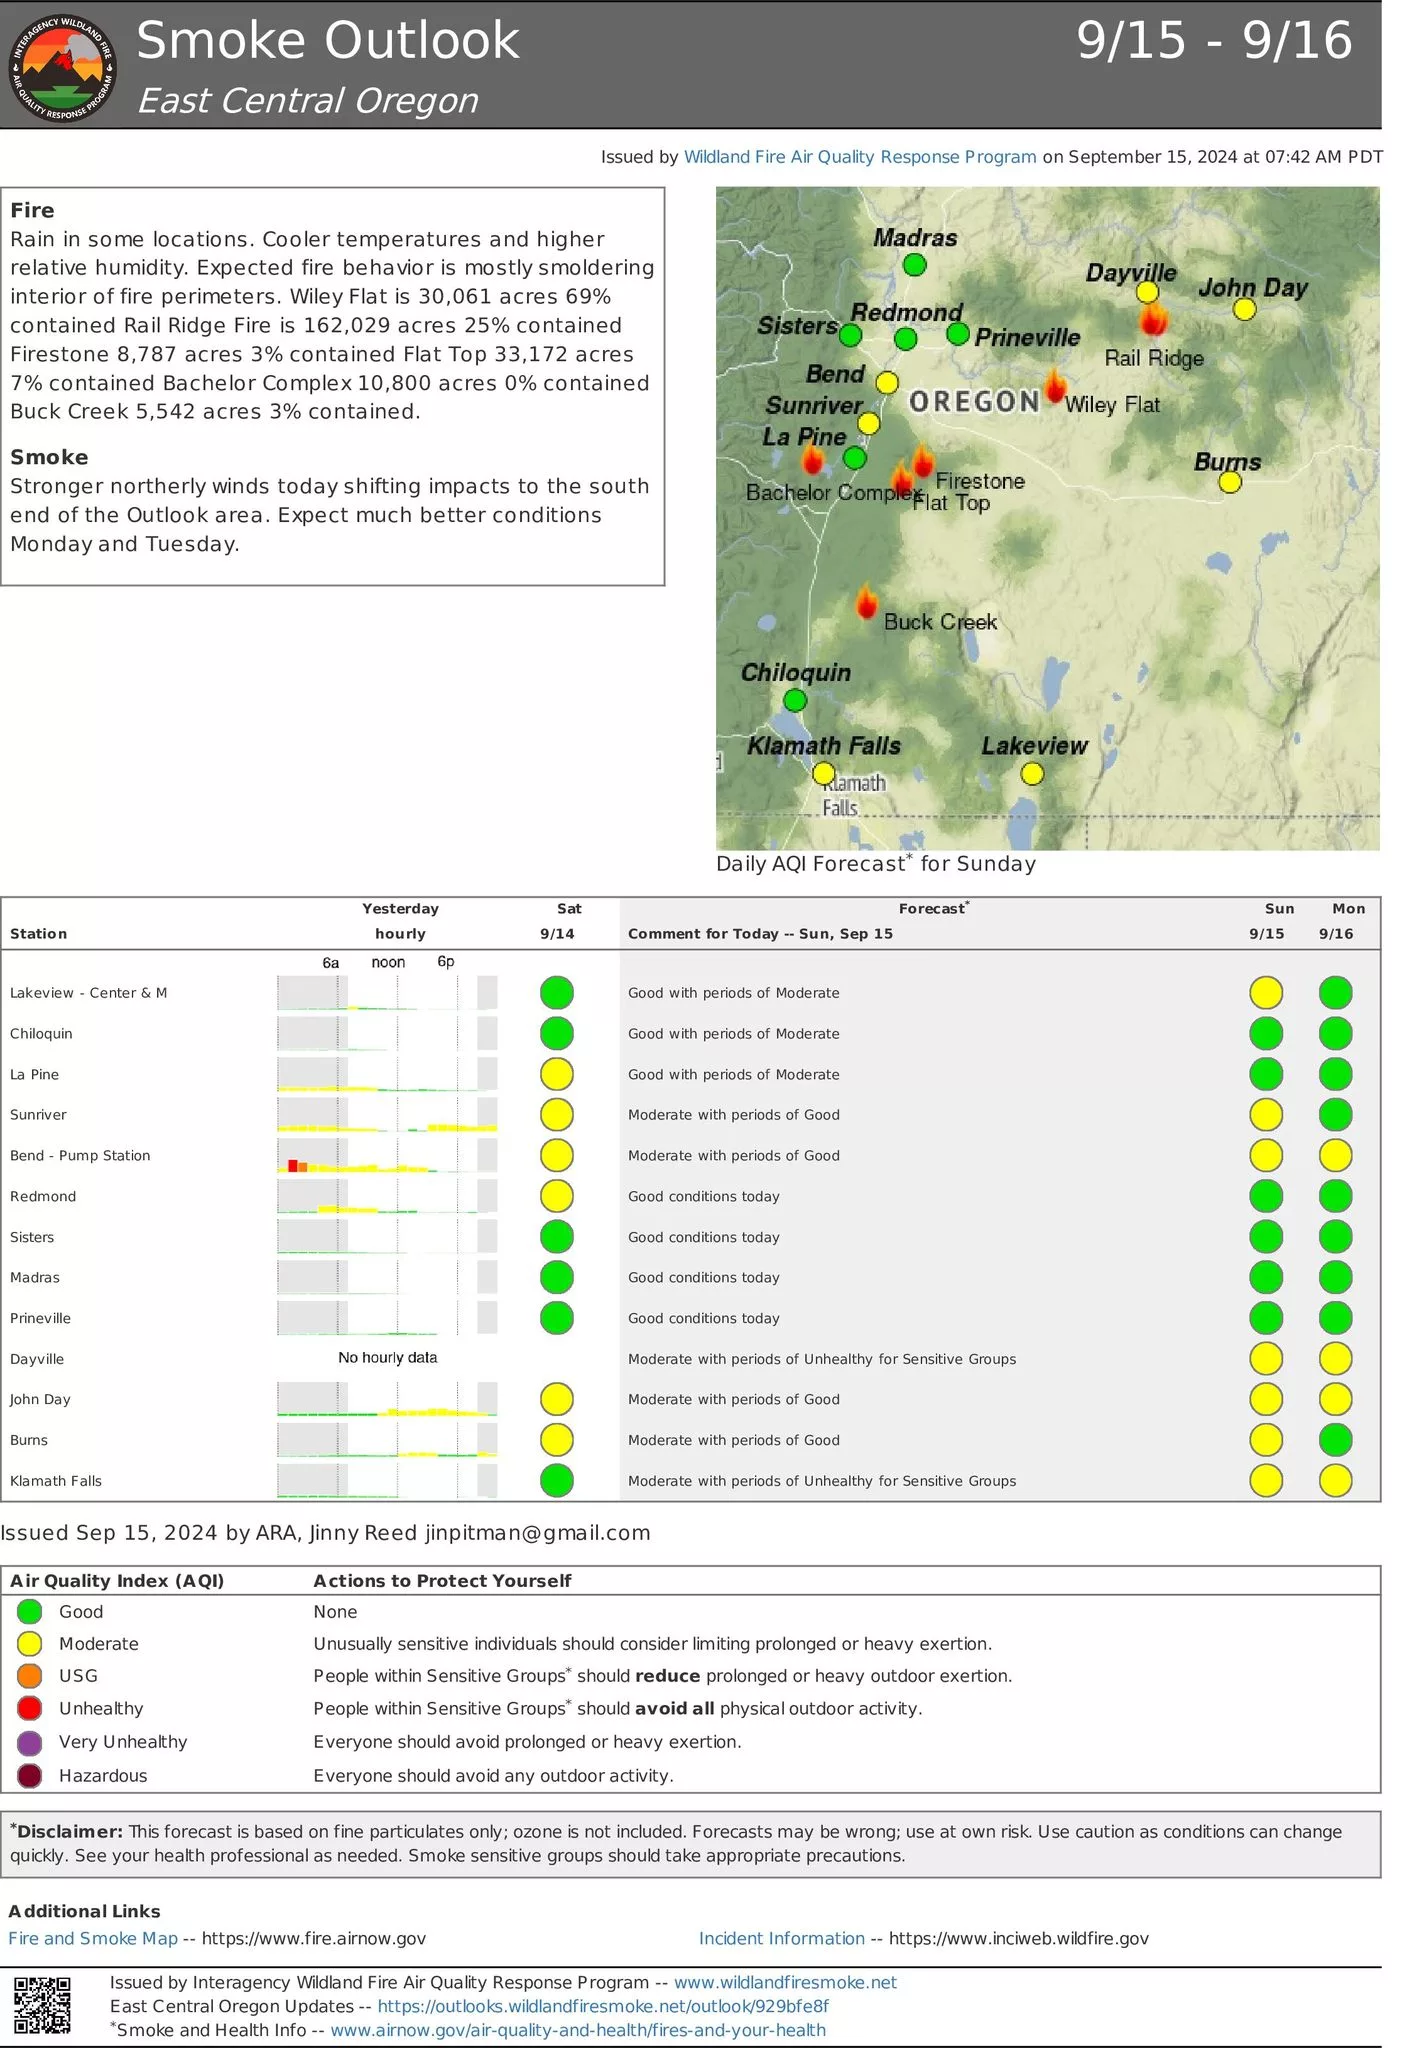Open the www.wildlandfiresmoke.net link
The height and width of the screenshot is (2048, 1407).
click(785, 1982)
